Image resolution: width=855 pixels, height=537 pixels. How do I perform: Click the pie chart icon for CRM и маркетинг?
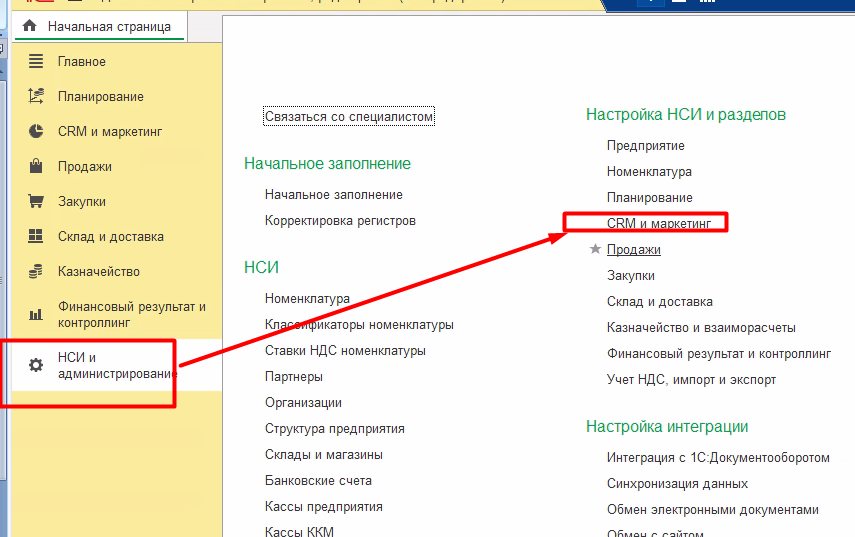36,132
